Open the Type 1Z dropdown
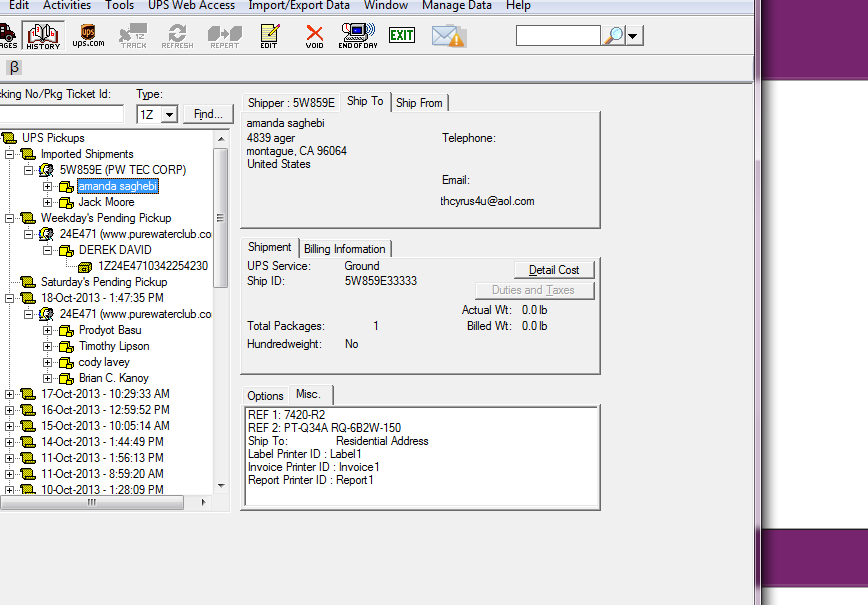 [x=169, y=115]
